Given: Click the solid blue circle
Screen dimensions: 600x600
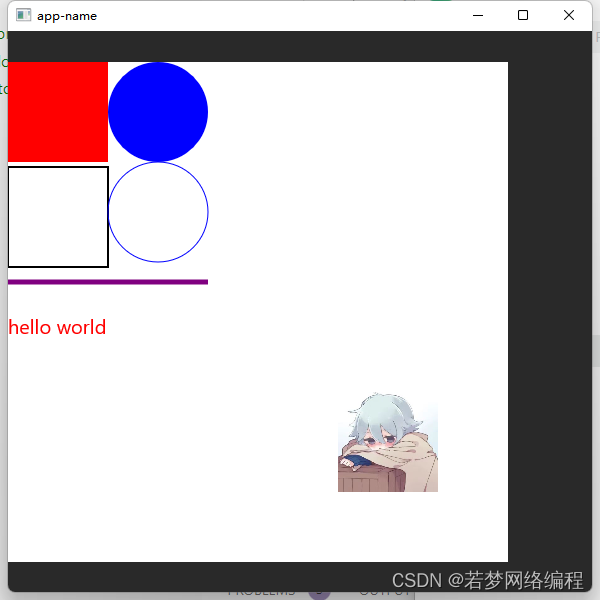Looking at the screenshot, I should [158, 112].
